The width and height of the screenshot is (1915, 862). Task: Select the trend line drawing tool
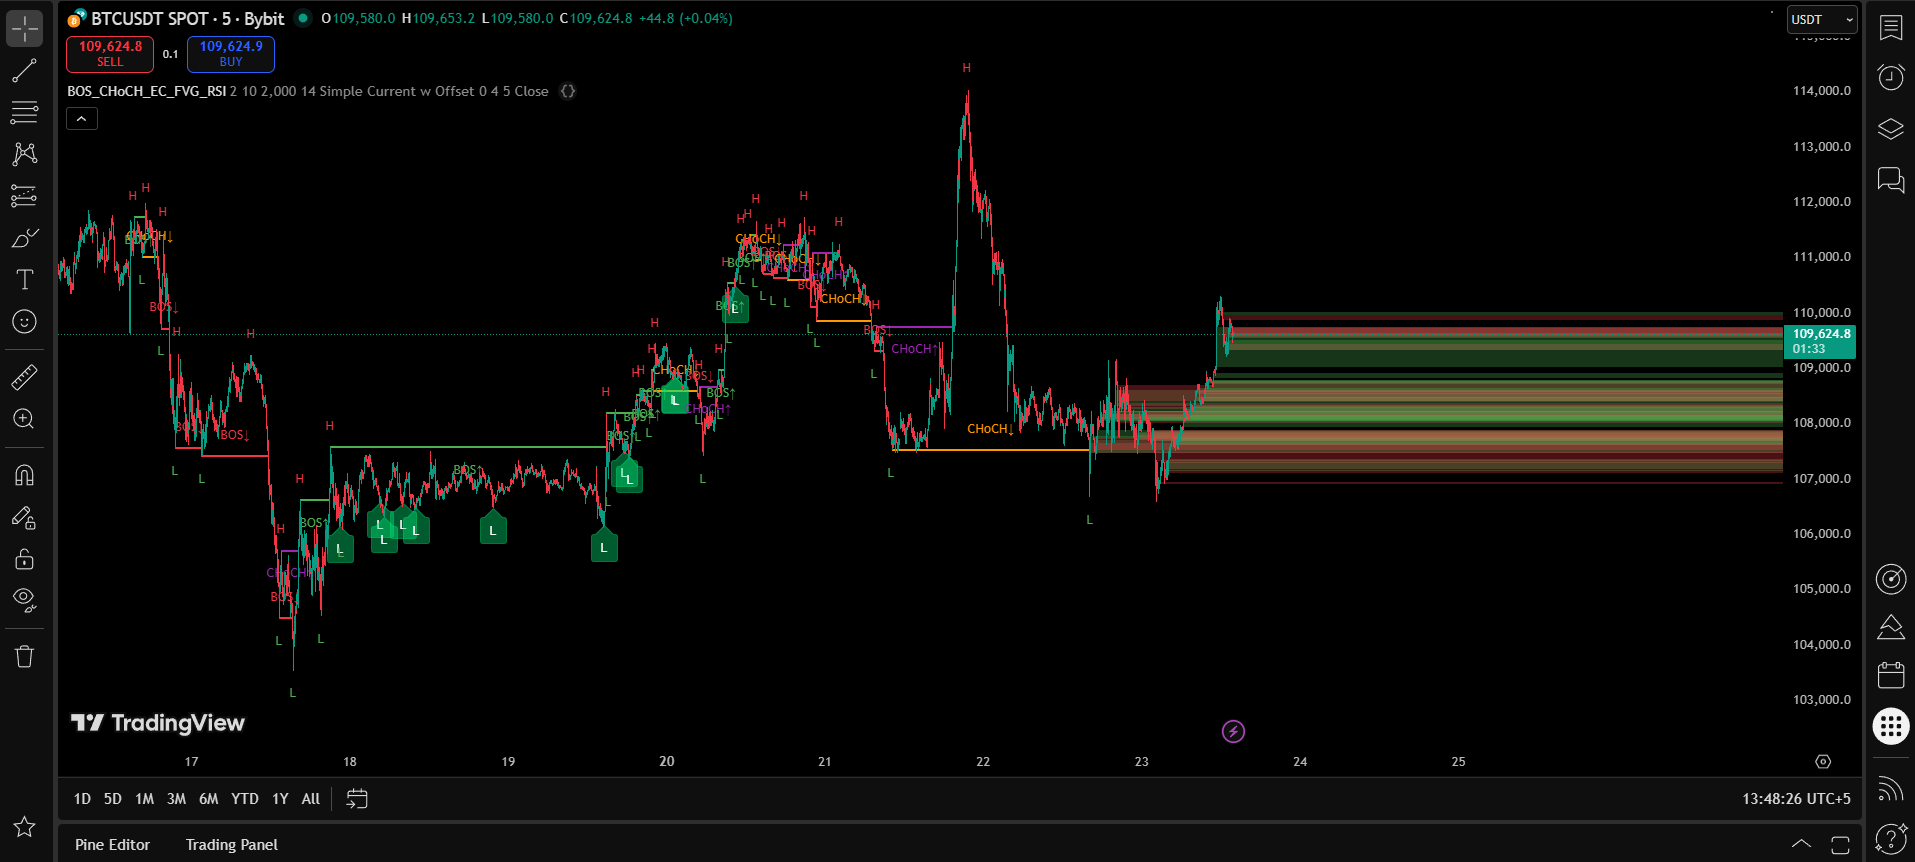pyautogui.click(x=24, y=70)
